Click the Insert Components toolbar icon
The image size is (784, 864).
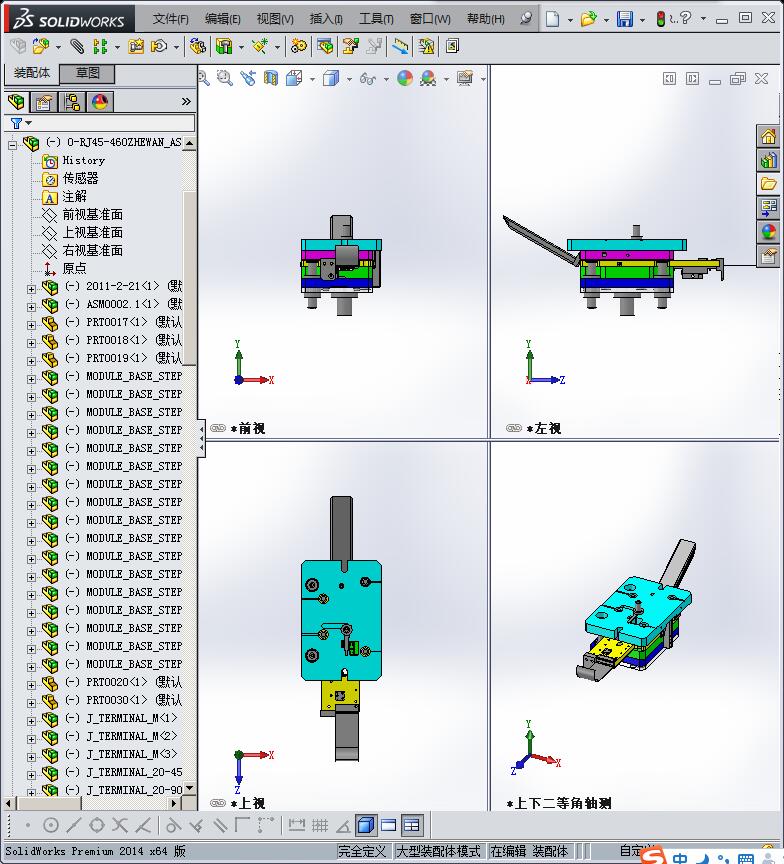coord(41,46)
